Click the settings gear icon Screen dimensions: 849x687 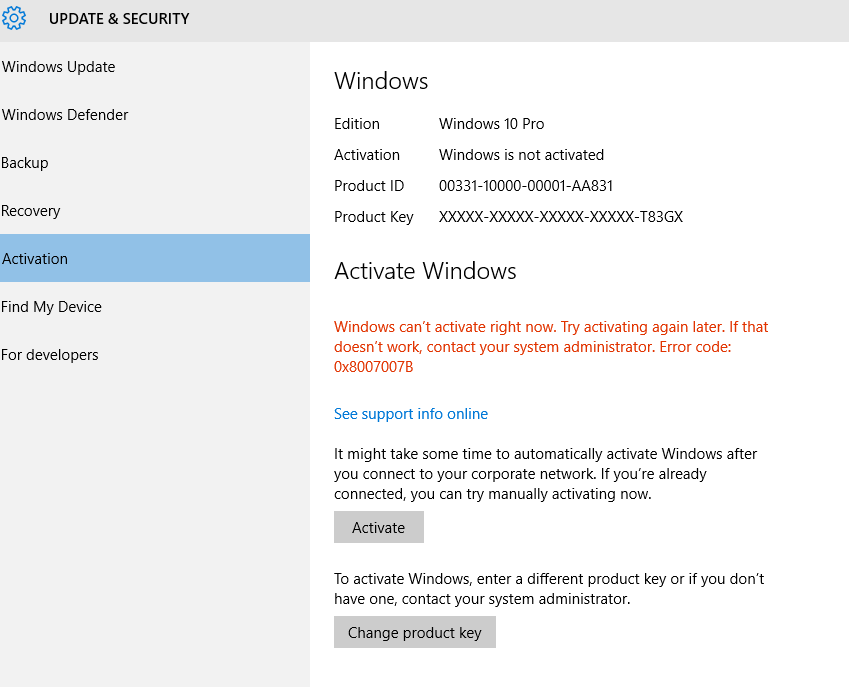[14, 18]
